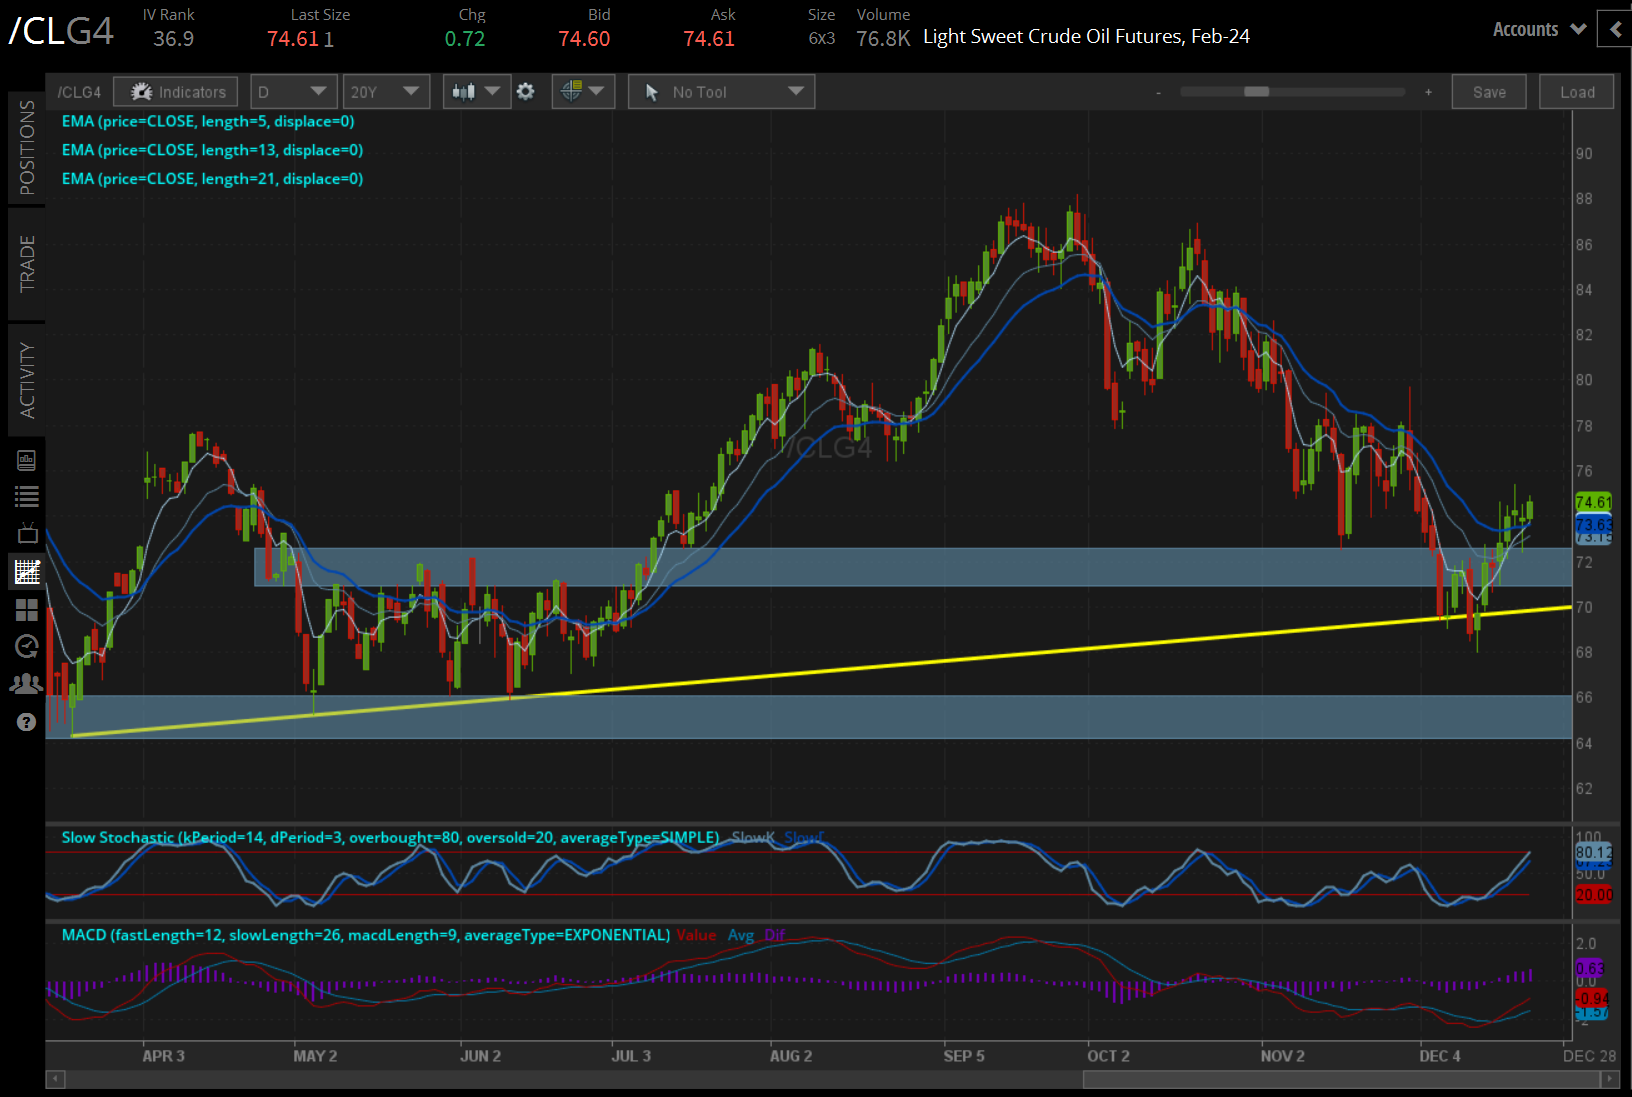Click the help question mark icon
Screen dimensions: 1632x1097
[x=27, y=722]
